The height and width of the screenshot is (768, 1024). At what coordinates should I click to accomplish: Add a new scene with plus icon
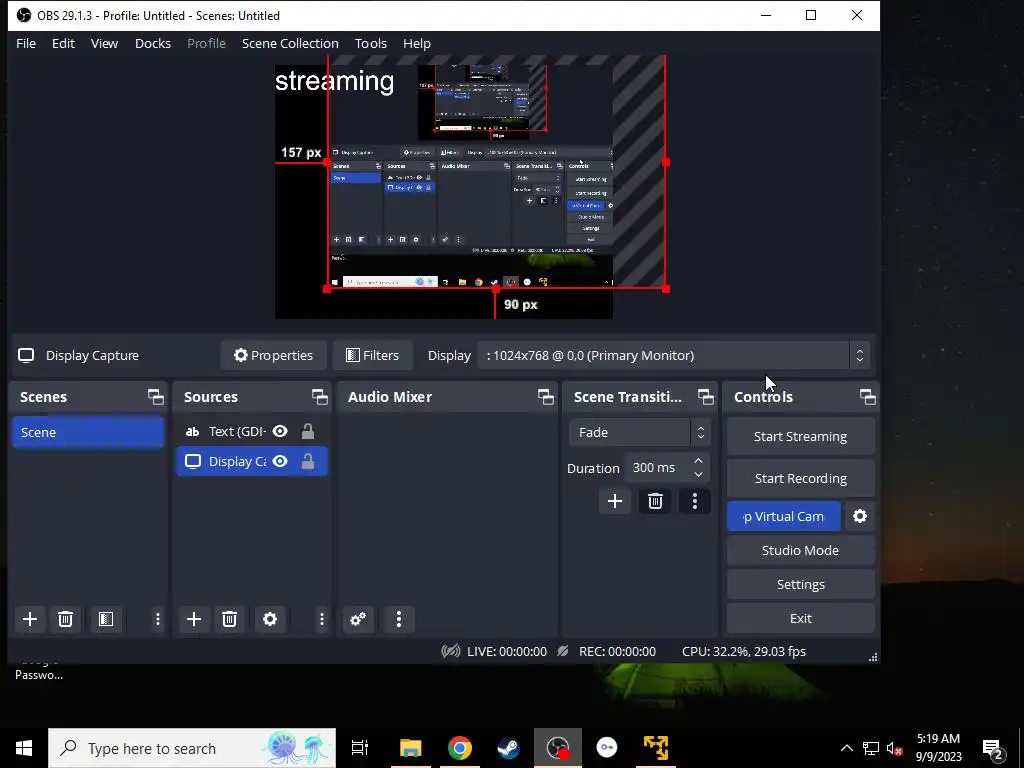point(30,619)
